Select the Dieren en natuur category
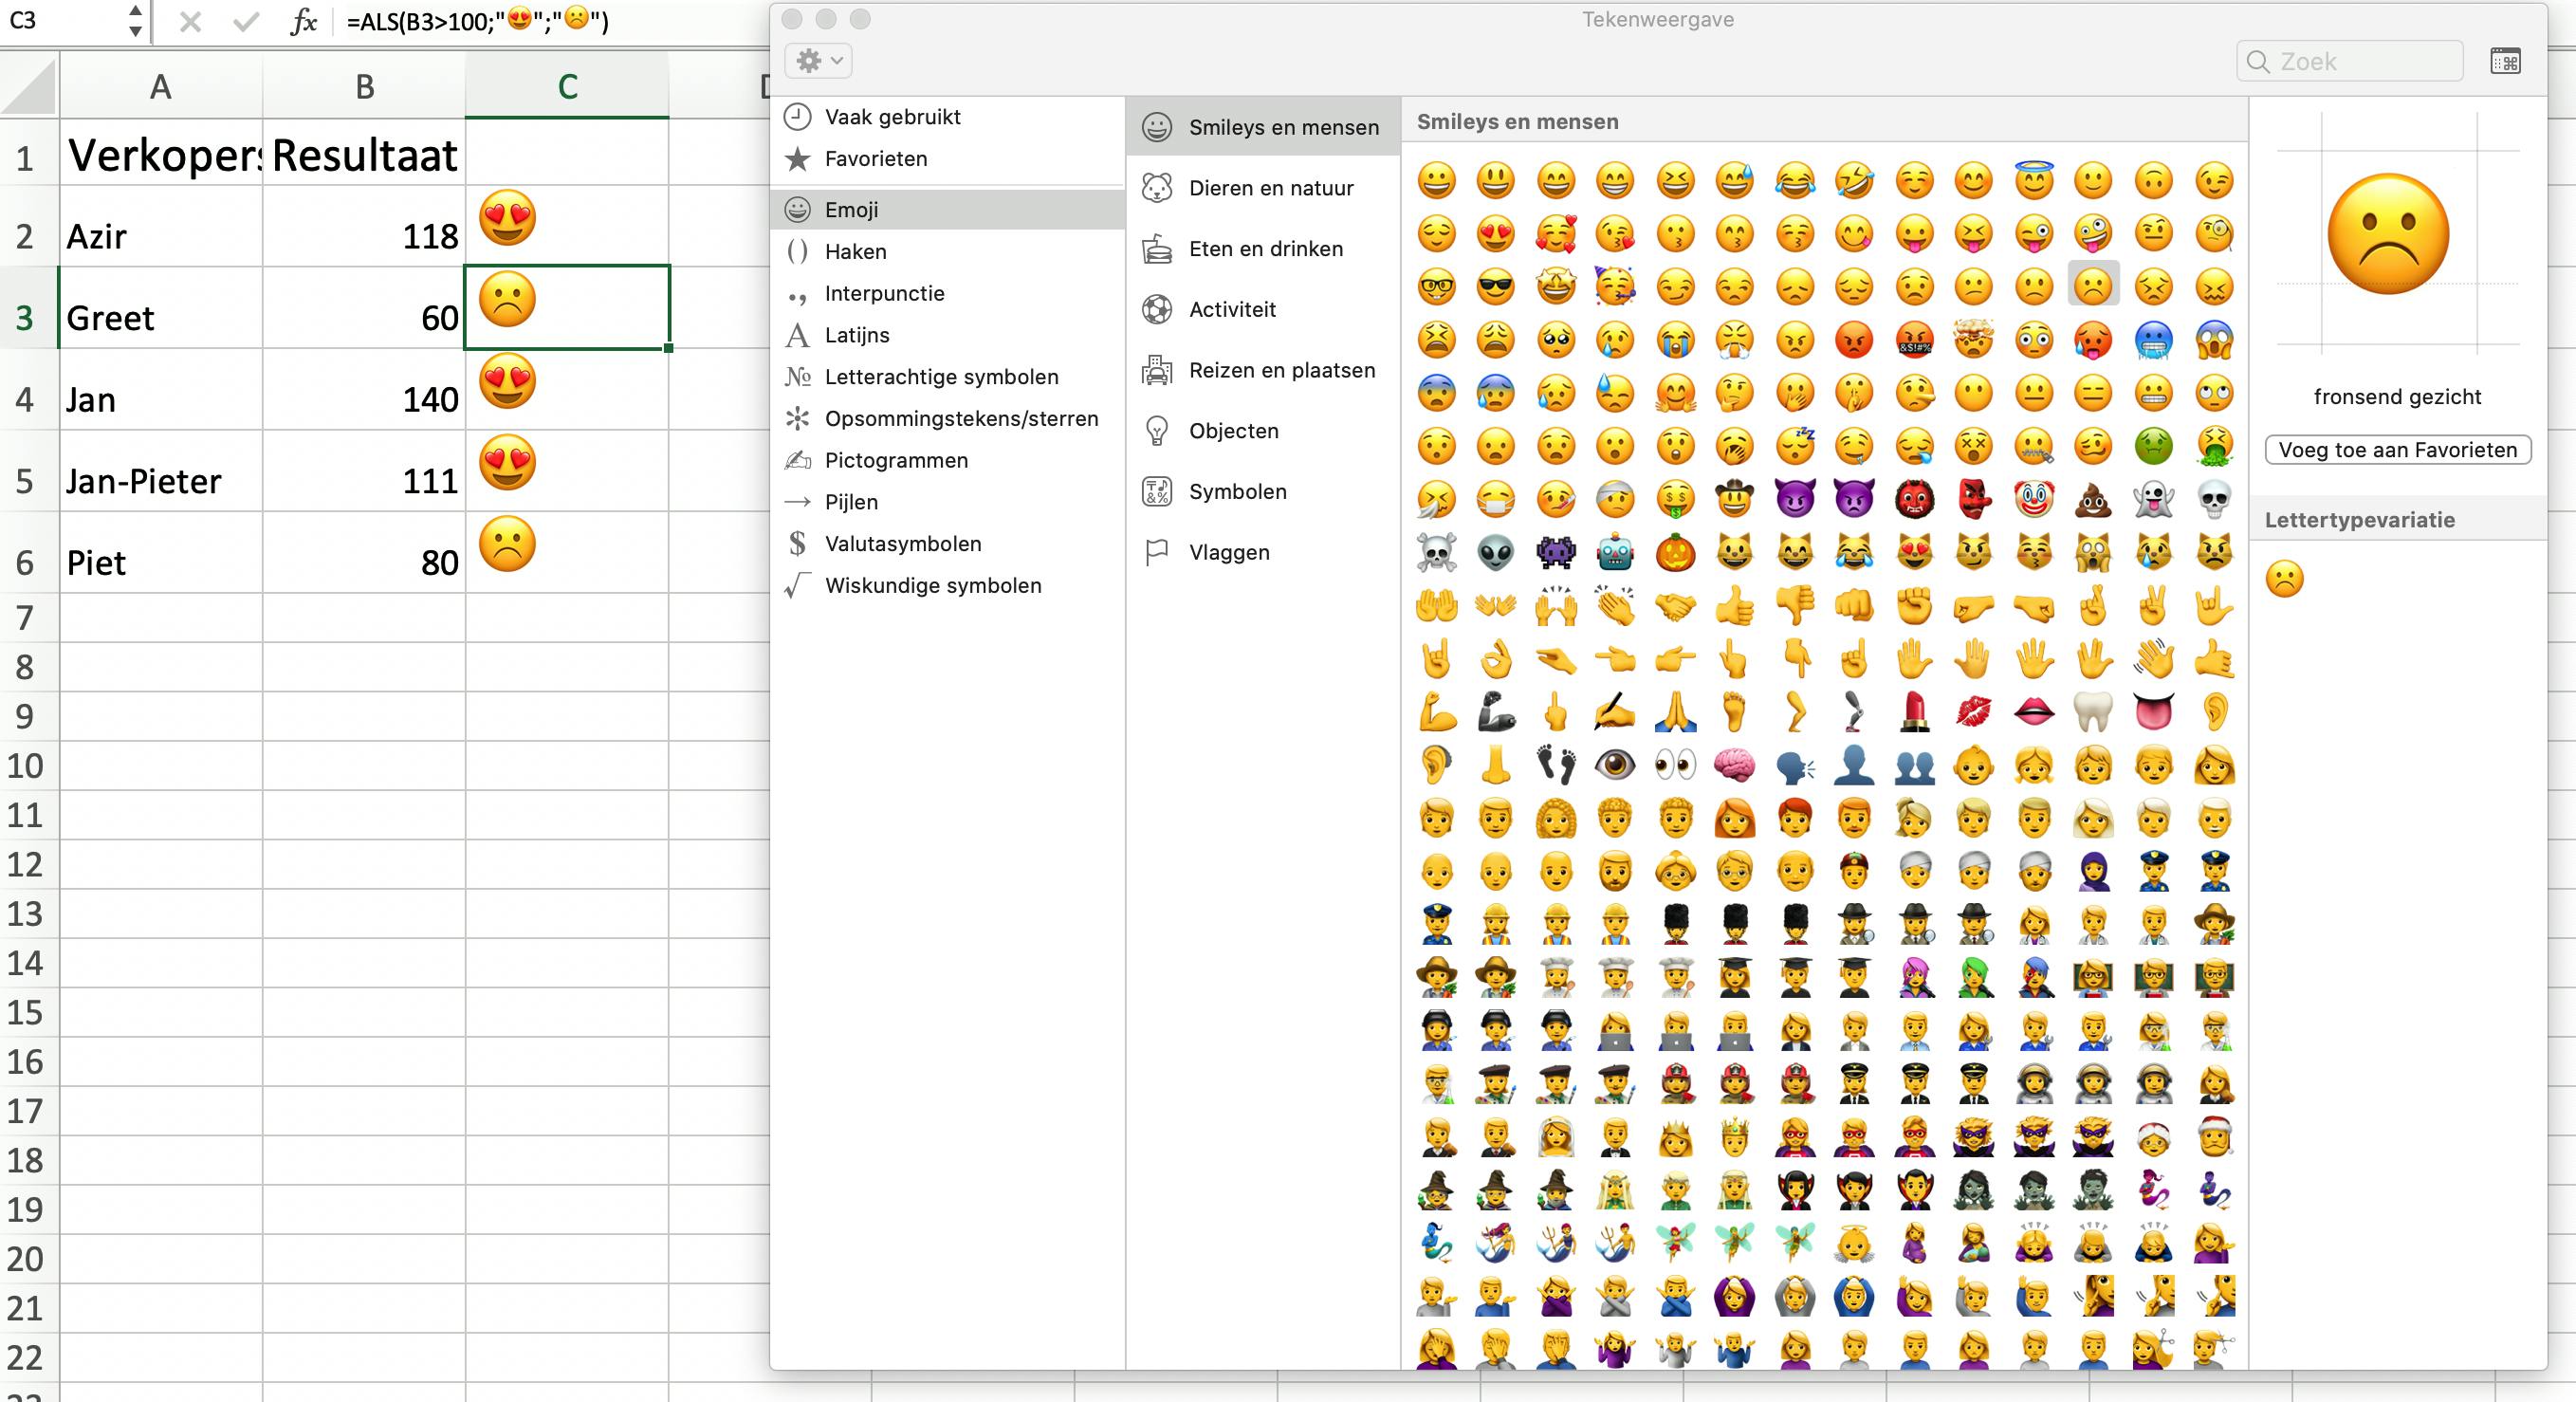This screenshot has height=1402, width=2576. (1270, 188)
